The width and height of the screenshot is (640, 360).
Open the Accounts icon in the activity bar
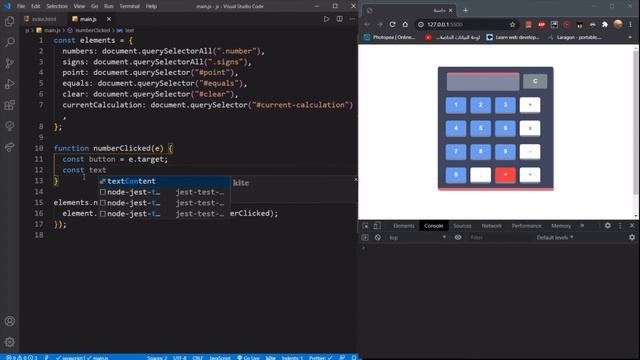click(x=9, y=321)
